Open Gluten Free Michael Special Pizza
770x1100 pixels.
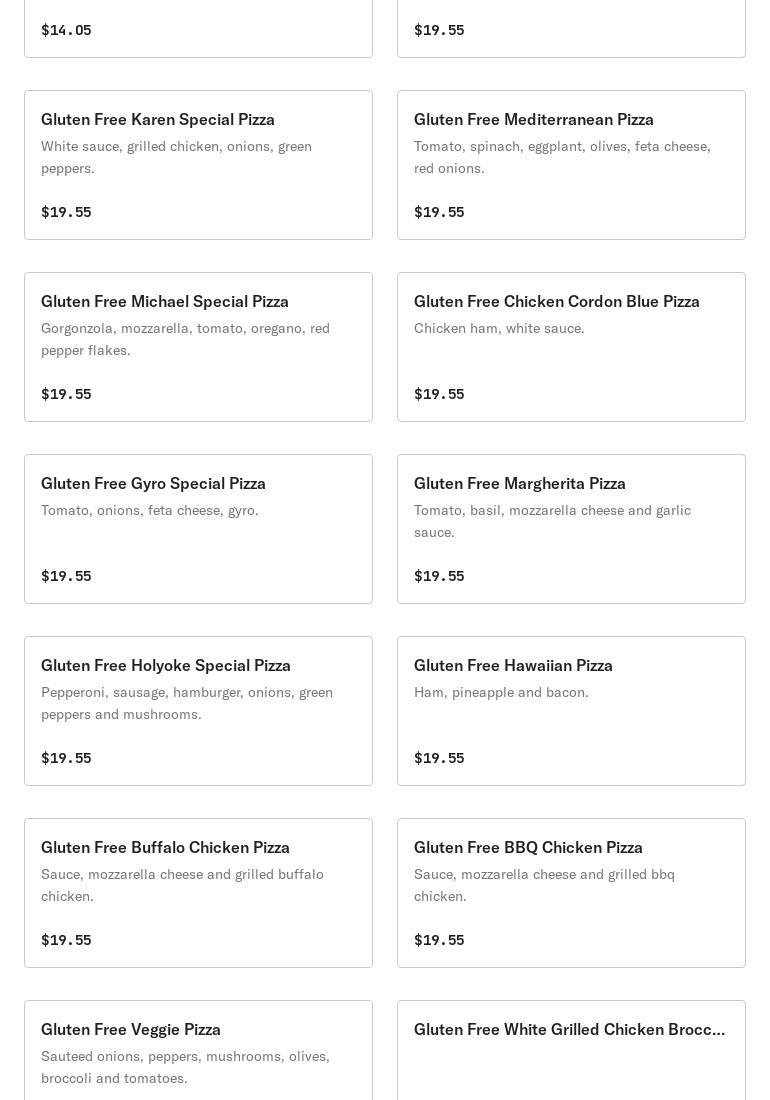pos(198,347)
